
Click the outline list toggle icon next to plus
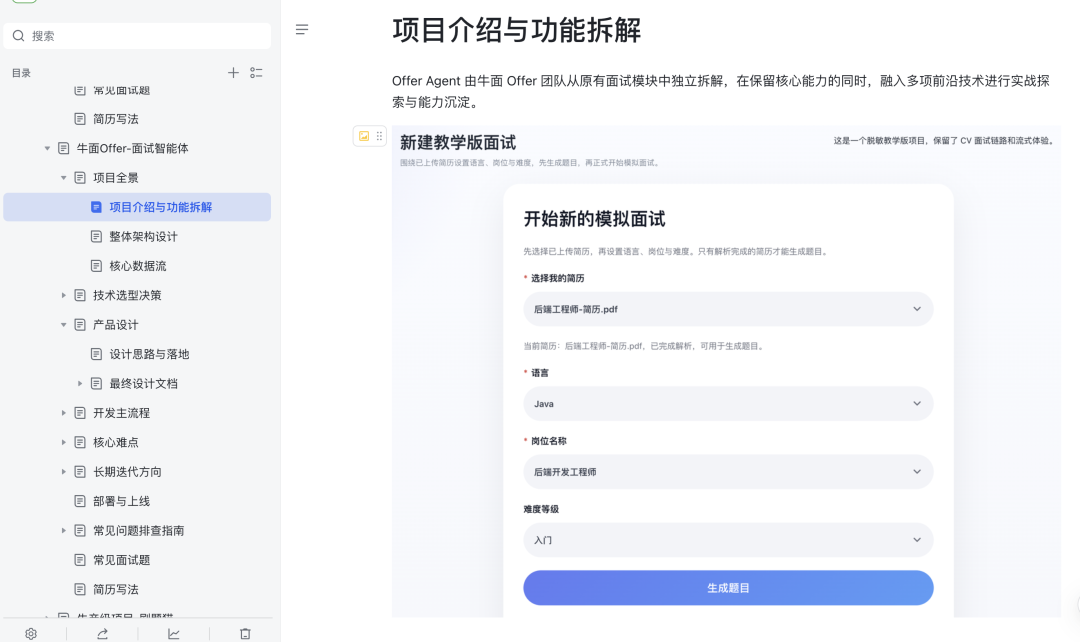tap(256, 72)
